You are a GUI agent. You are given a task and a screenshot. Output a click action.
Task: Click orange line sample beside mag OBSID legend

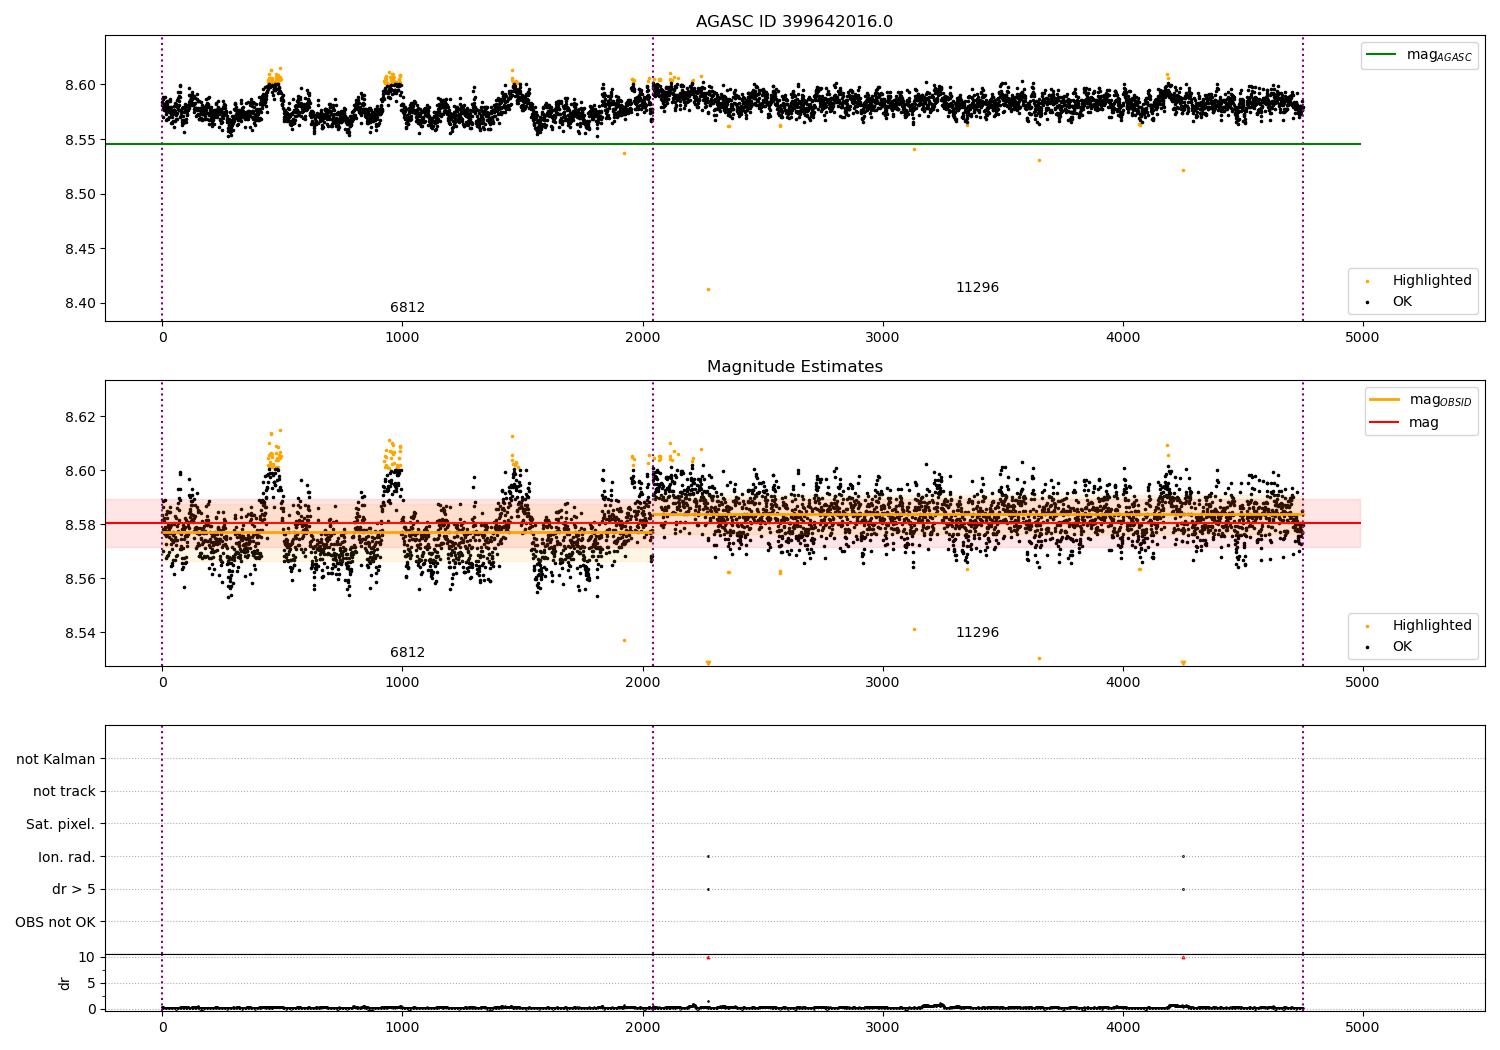click(1384, 400)
